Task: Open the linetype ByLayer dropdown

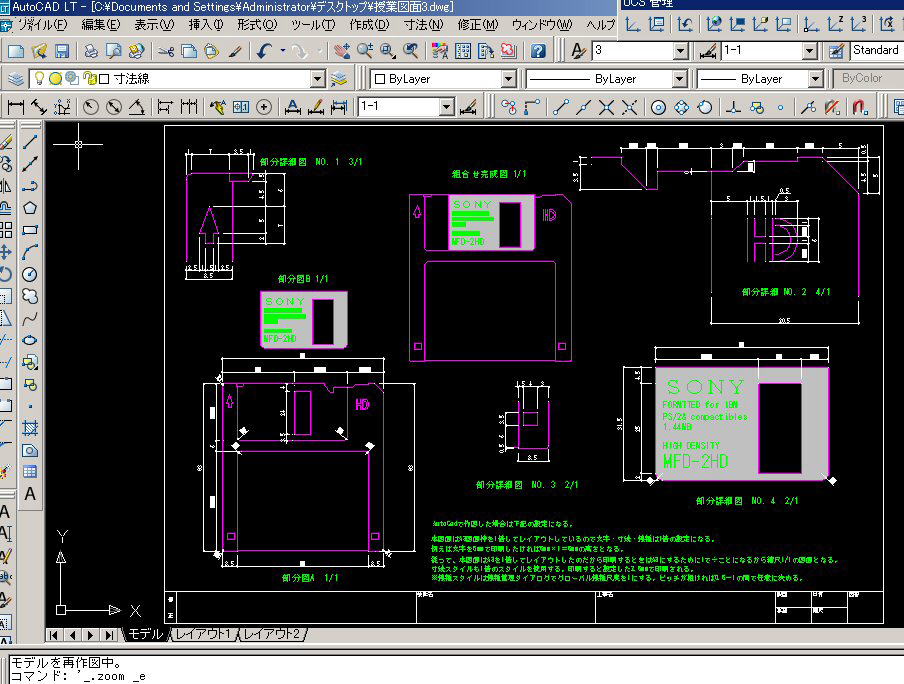Action: coord(680,79)
